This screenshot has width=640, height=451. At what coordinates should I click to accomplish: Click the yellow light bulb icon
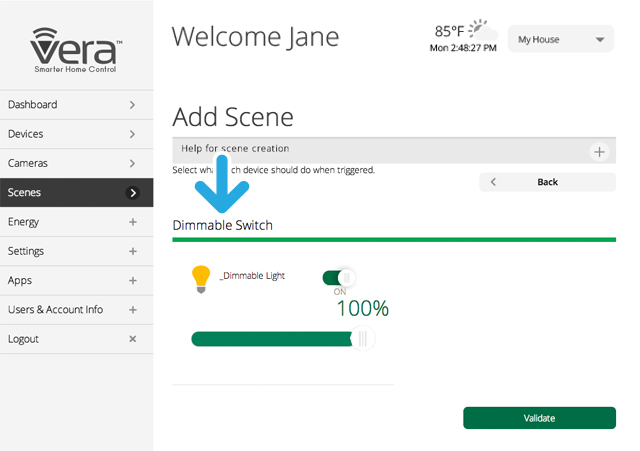201,279
